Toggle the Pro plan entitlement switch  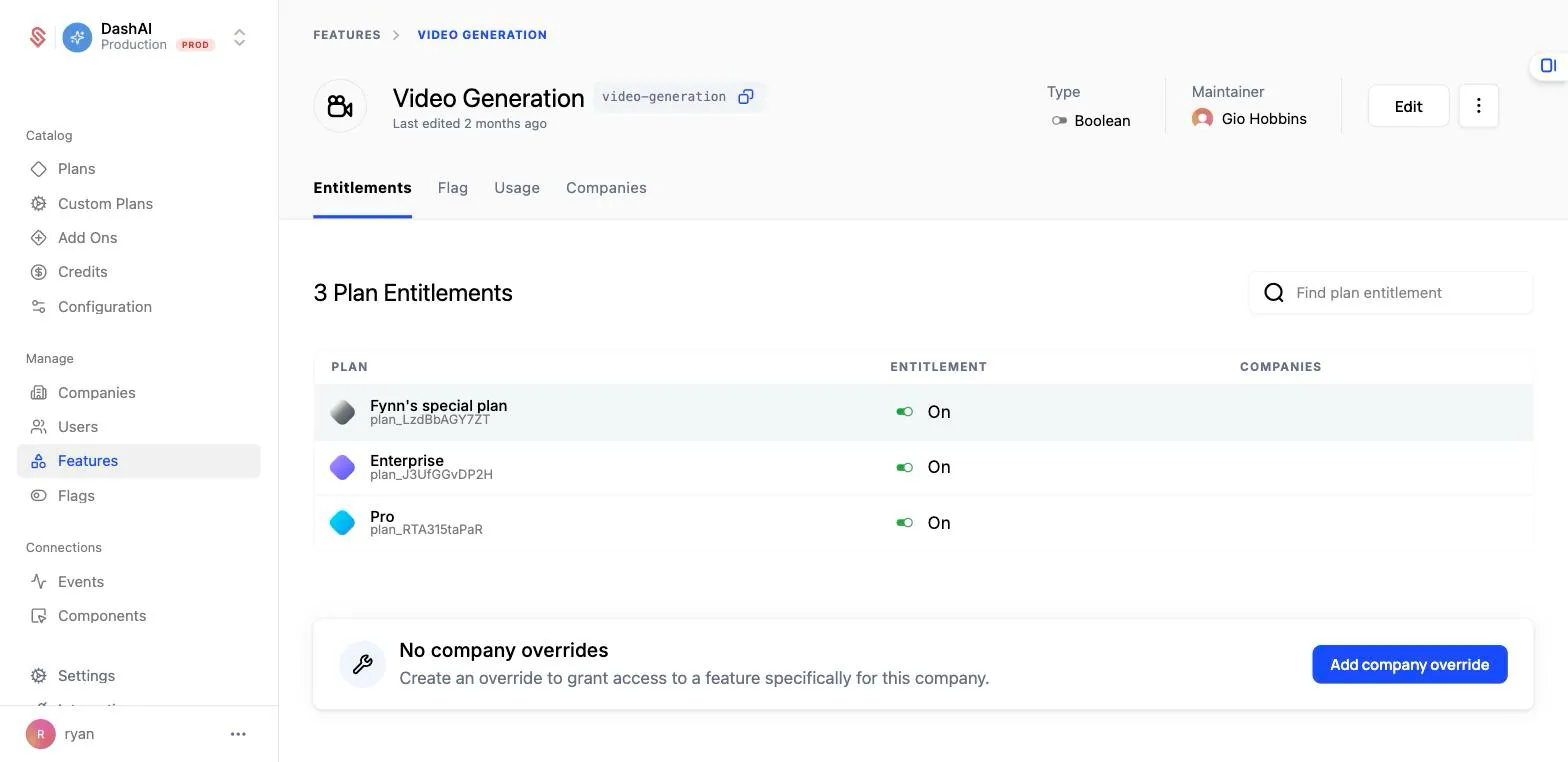coord(904,523)
